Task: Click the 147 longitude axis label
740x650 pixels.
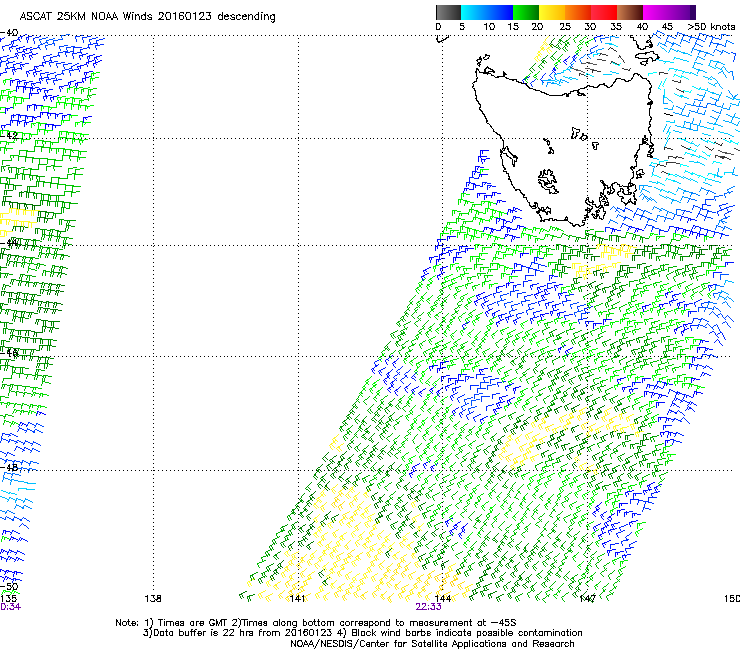Action: pyautogui.click(x=587, y=599)
